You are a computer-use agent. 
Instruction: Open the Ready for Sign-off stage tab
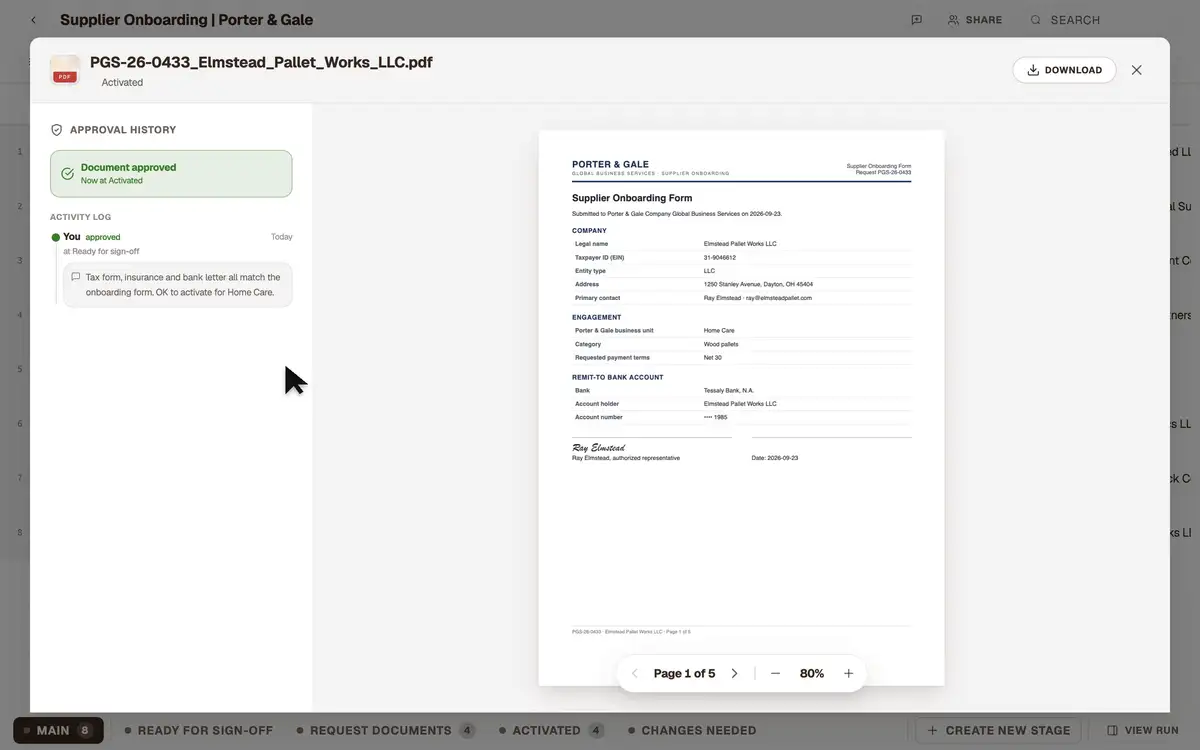coord(198,730)
